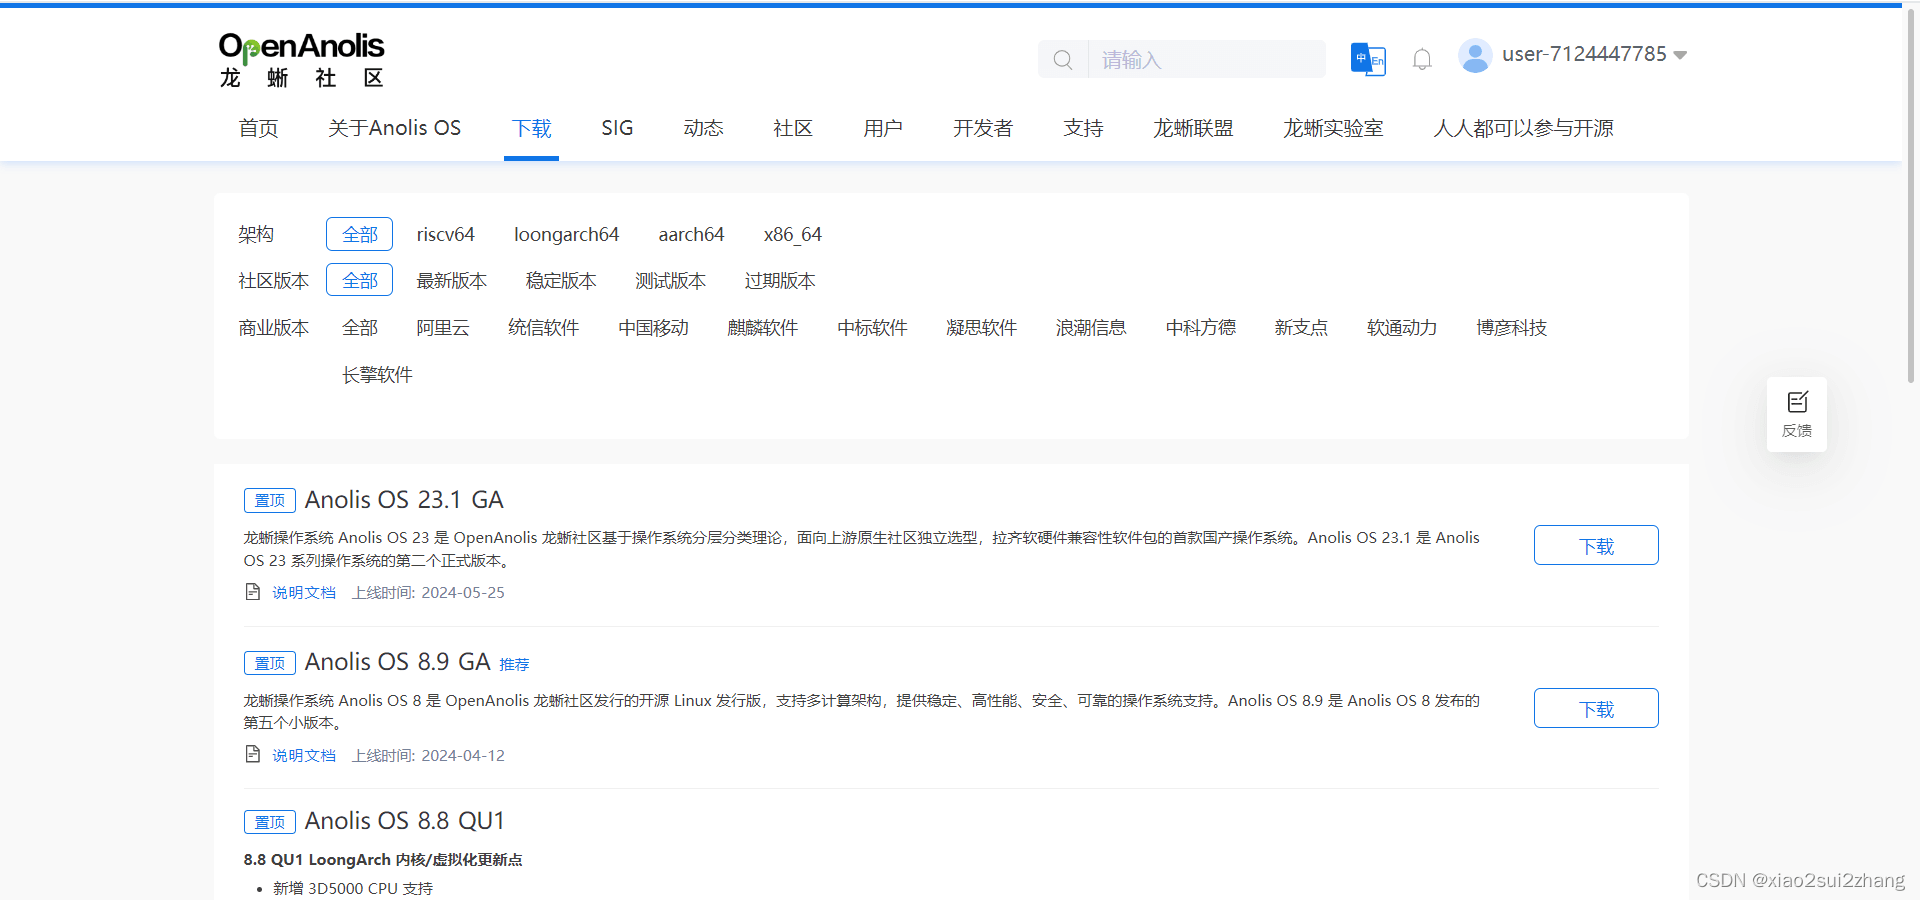Filter commercial version by 浪潮信息
Viewport: 1920px width, 900px height.
(x=1091, y=328)
